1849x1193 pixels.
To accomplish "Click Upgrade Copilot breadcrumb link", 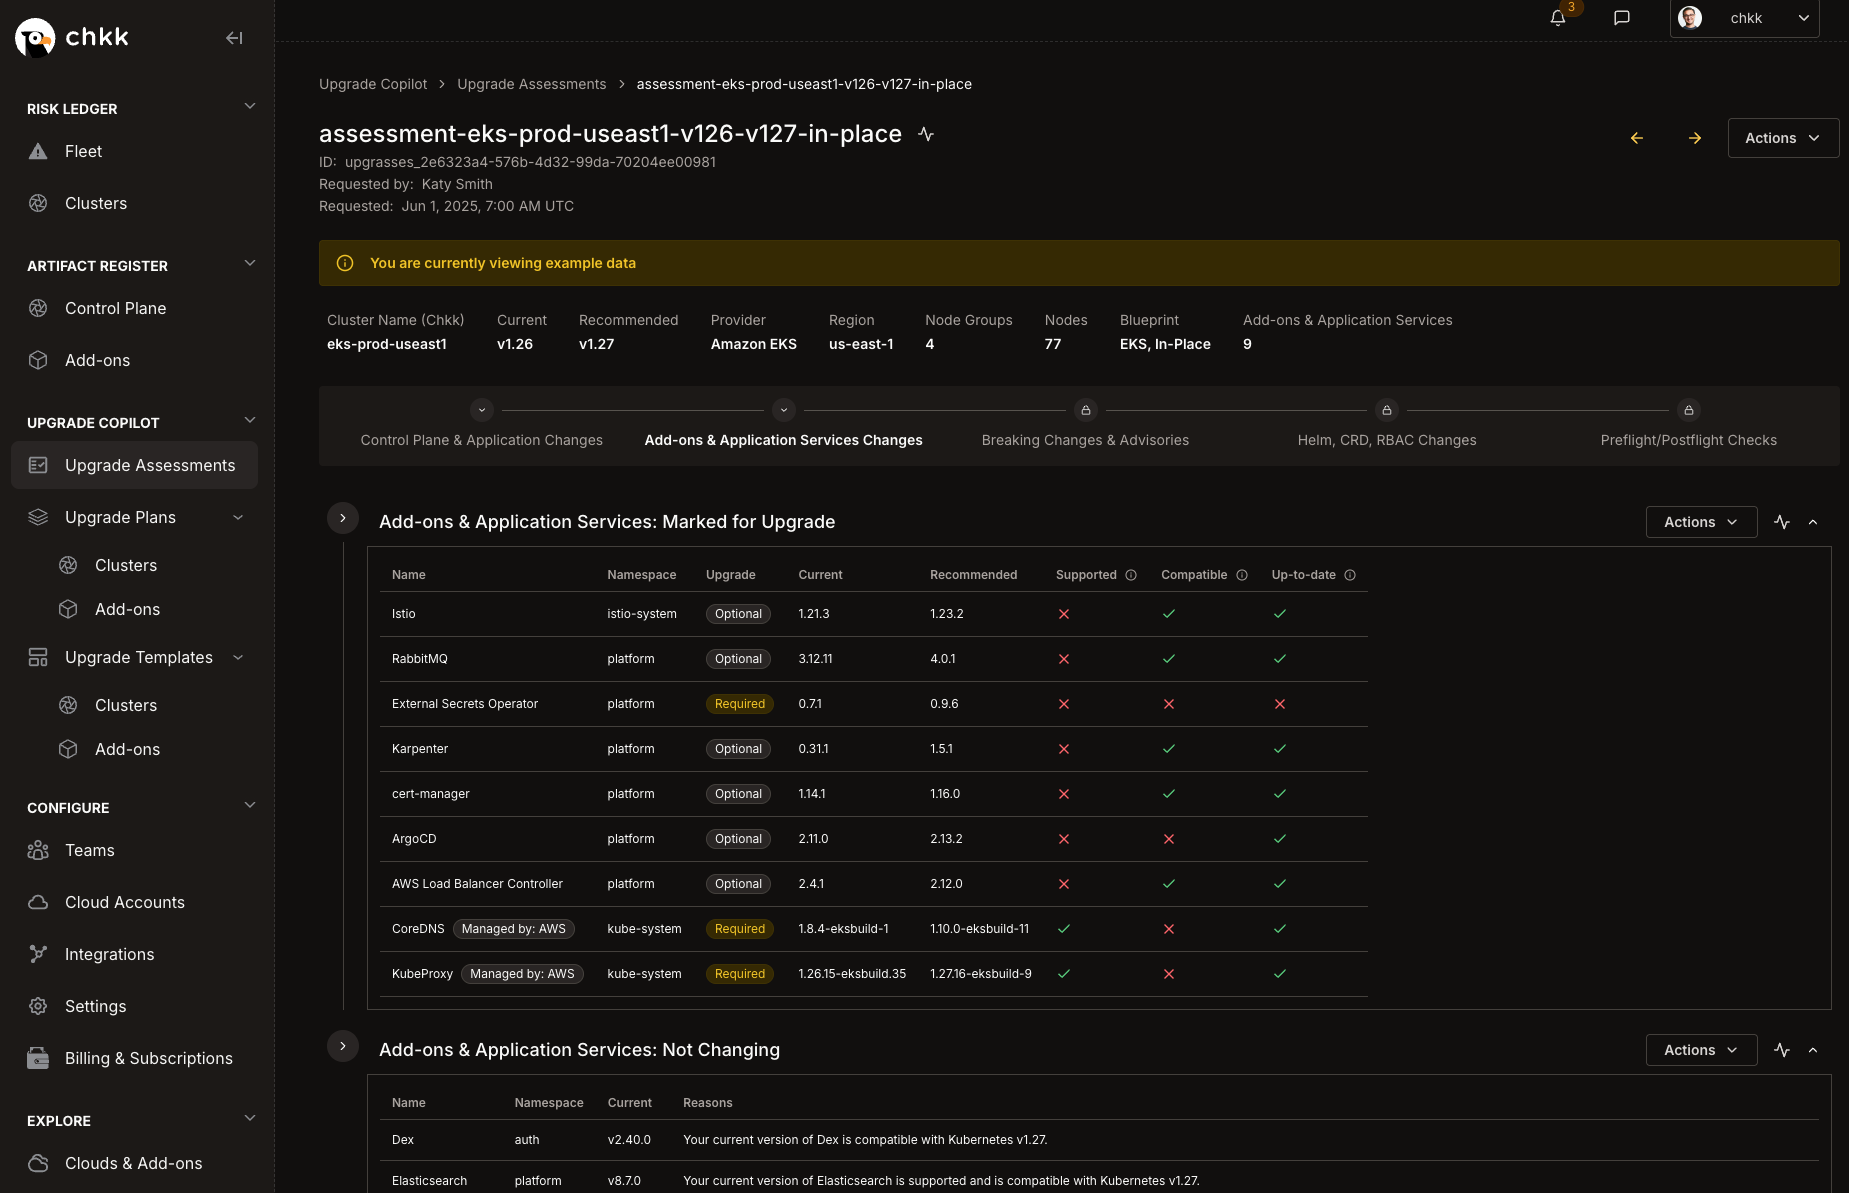I will click(x=373, y=84).
